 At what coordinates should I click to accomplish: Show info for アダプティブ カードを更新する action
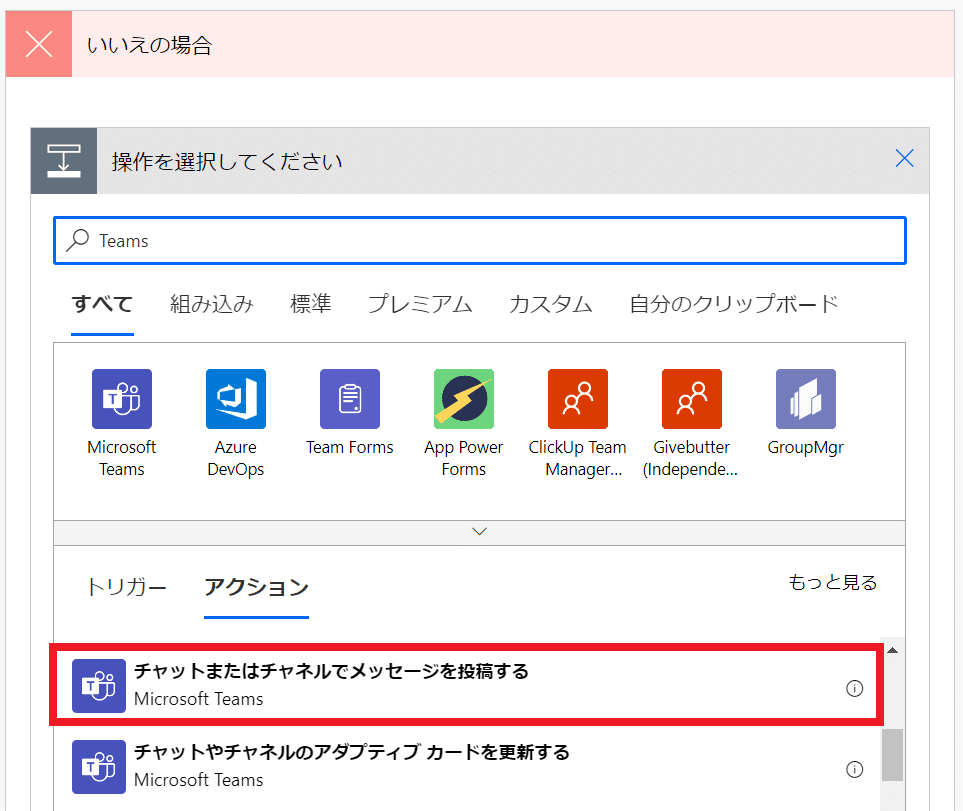(854, 769)
